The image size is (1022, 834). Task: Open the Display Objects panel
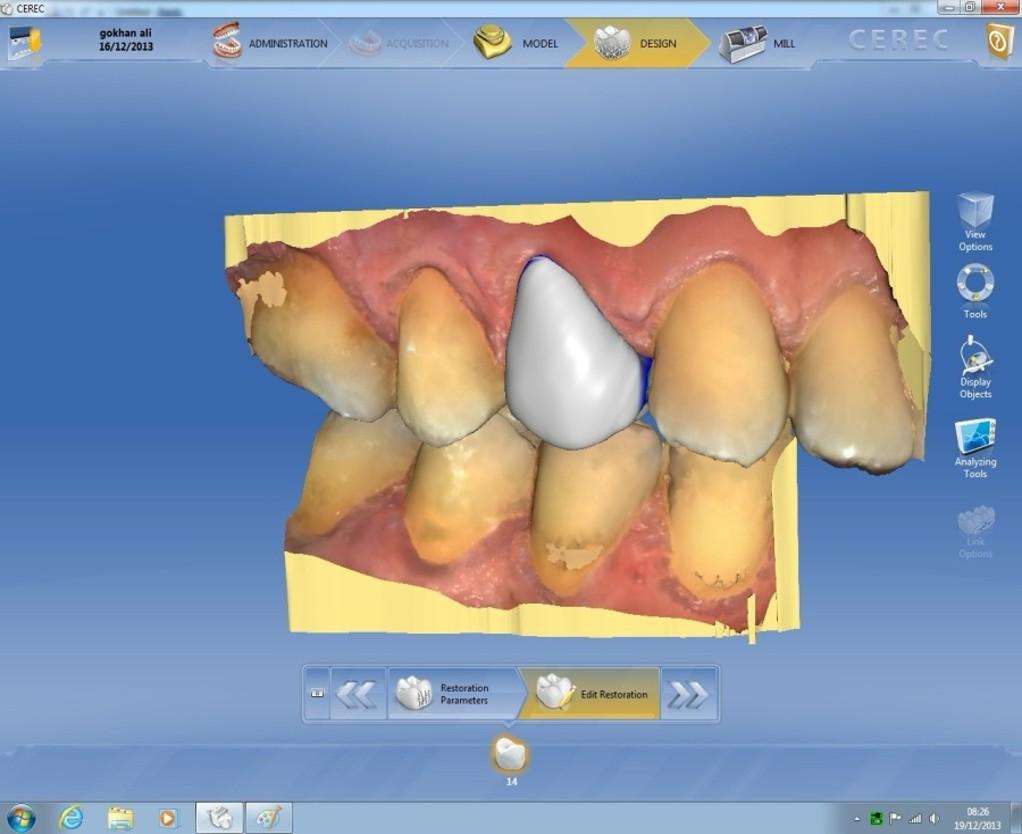[975, 367]
